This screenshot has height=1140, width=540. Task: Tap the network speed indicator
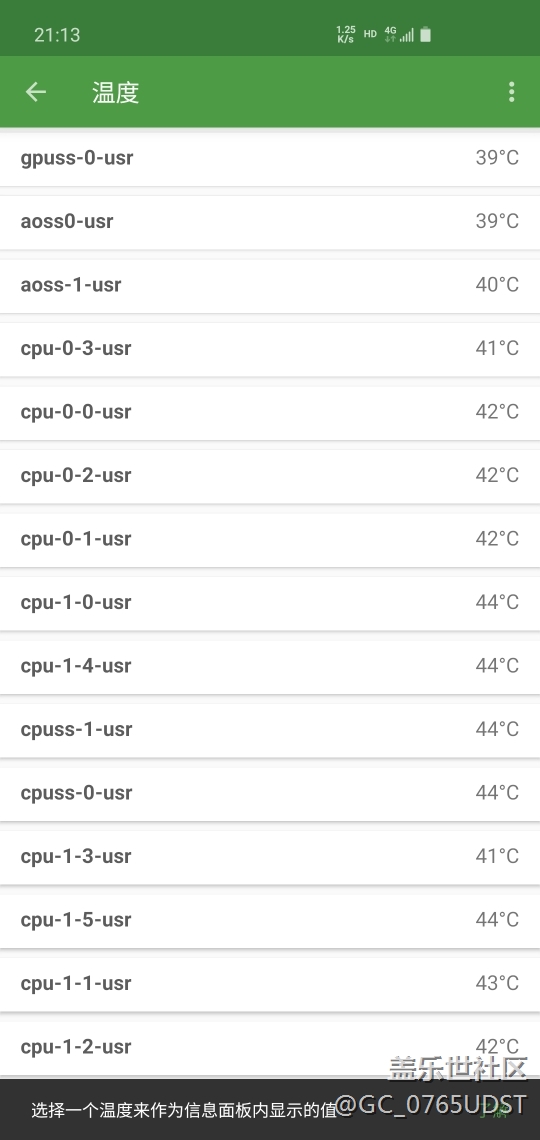346,34
